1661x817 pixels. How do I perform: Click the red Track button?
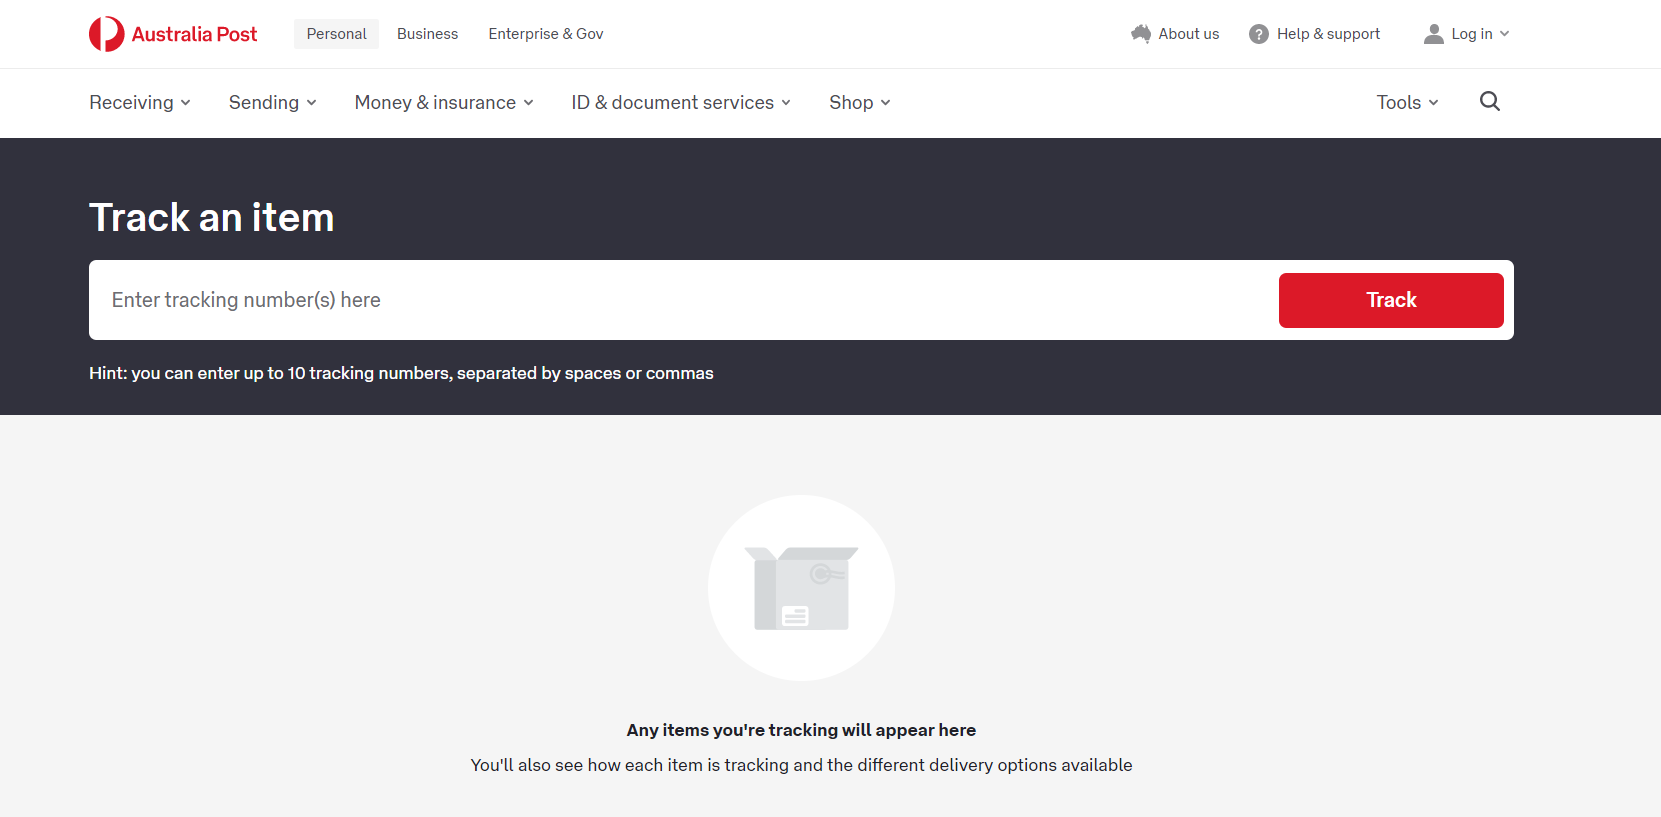[1391, 300]
